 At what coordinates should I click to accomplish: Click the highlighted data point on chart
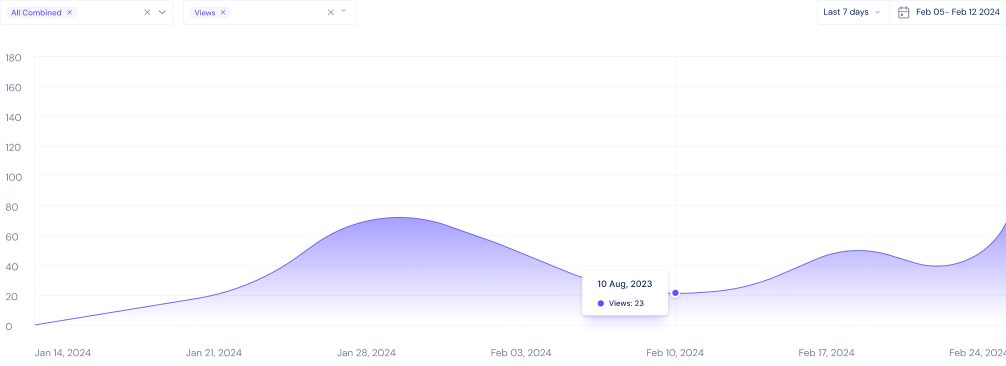tap(675, 293)
